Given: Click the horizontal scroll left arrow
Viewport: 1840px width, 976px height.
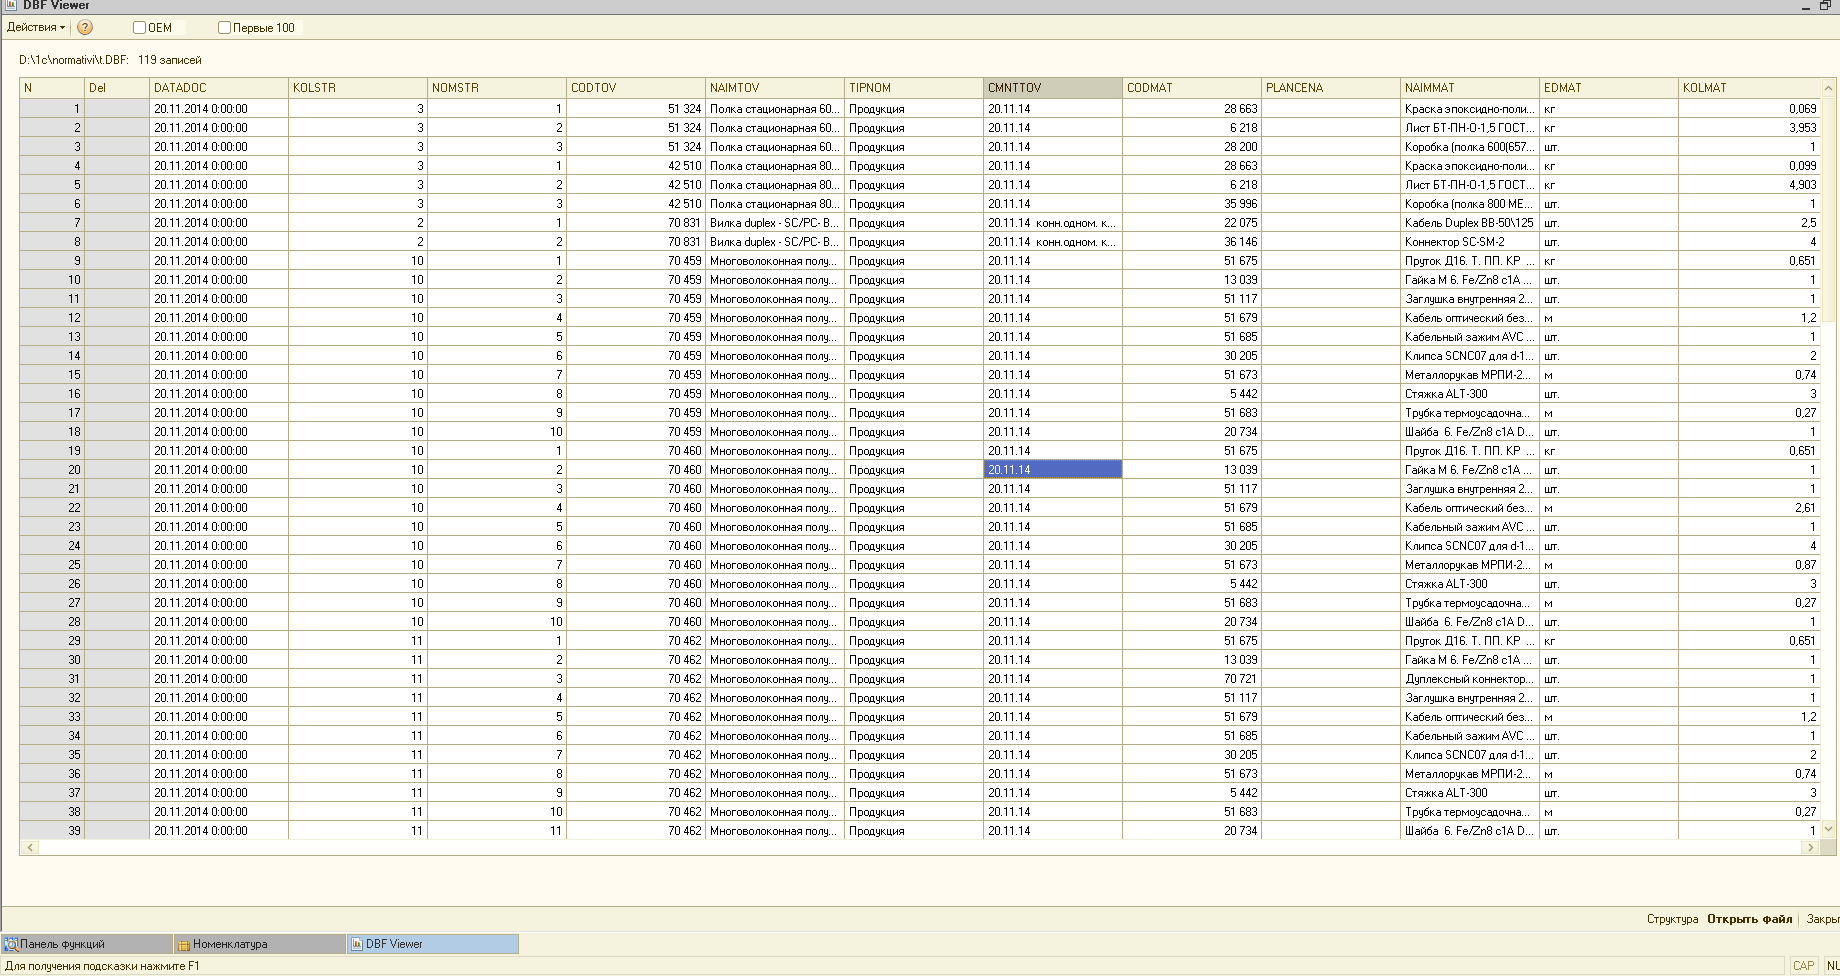Looking at the screenshot, I should [30, 848].
